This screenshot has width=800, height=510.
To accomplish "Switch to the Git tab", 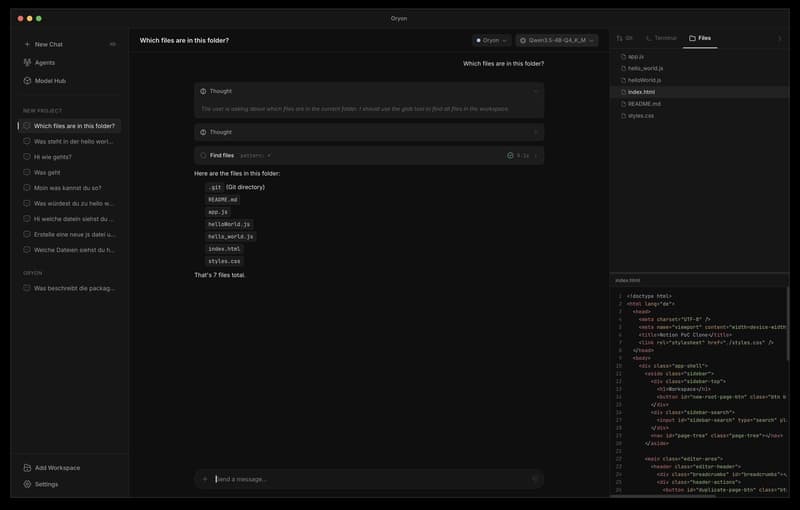I will coord(625,38).
